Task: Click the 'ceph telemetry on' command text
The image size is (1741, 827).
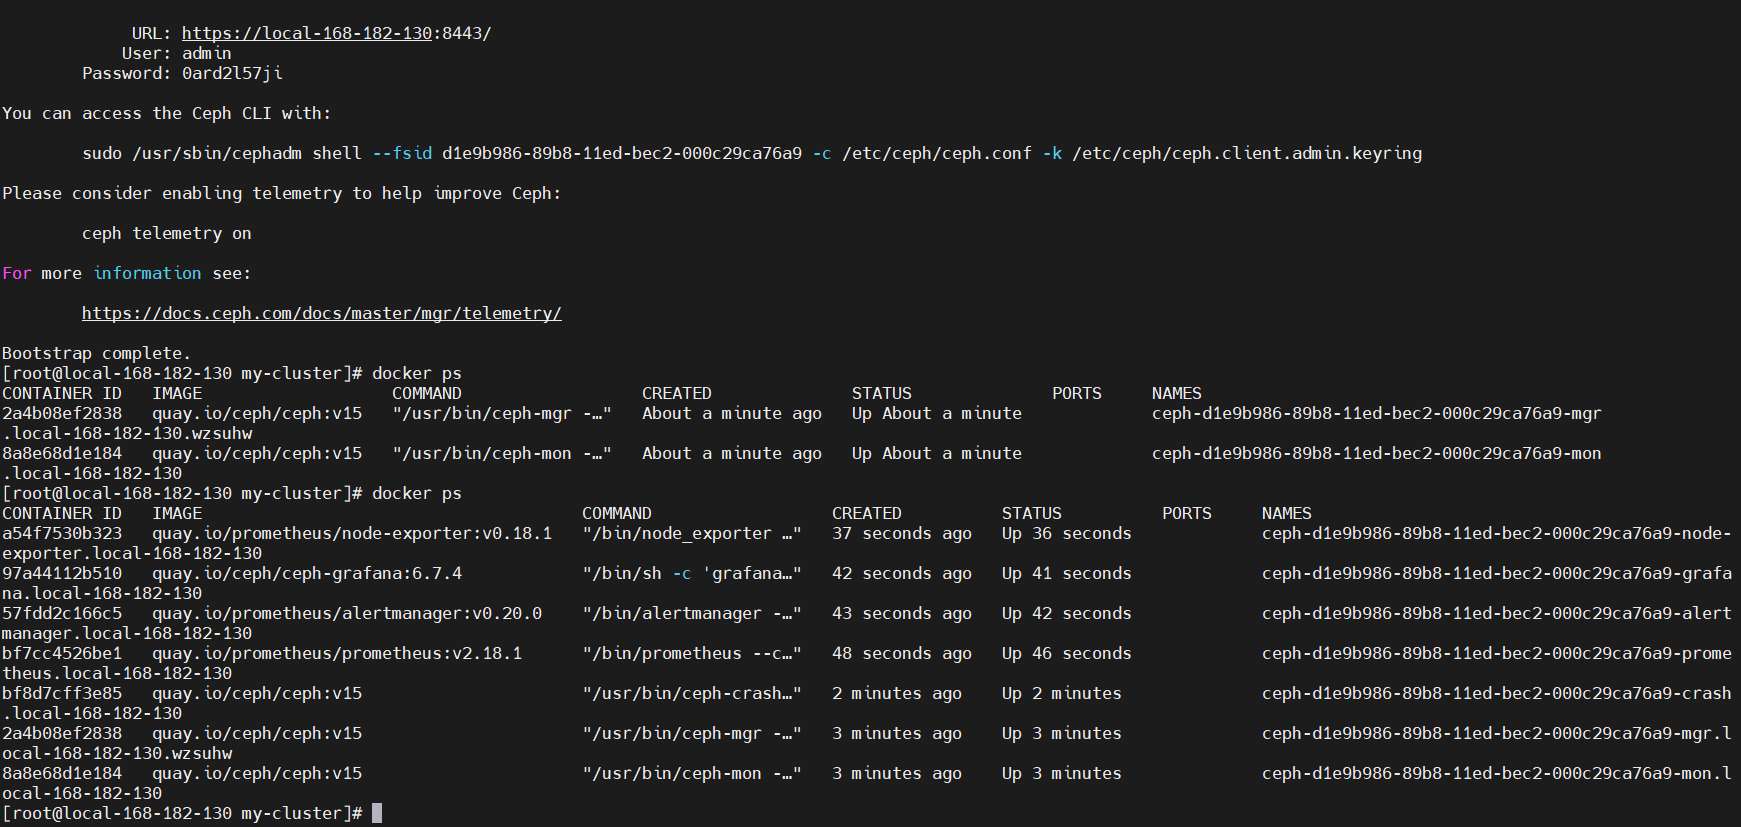Action: [167, 233]
